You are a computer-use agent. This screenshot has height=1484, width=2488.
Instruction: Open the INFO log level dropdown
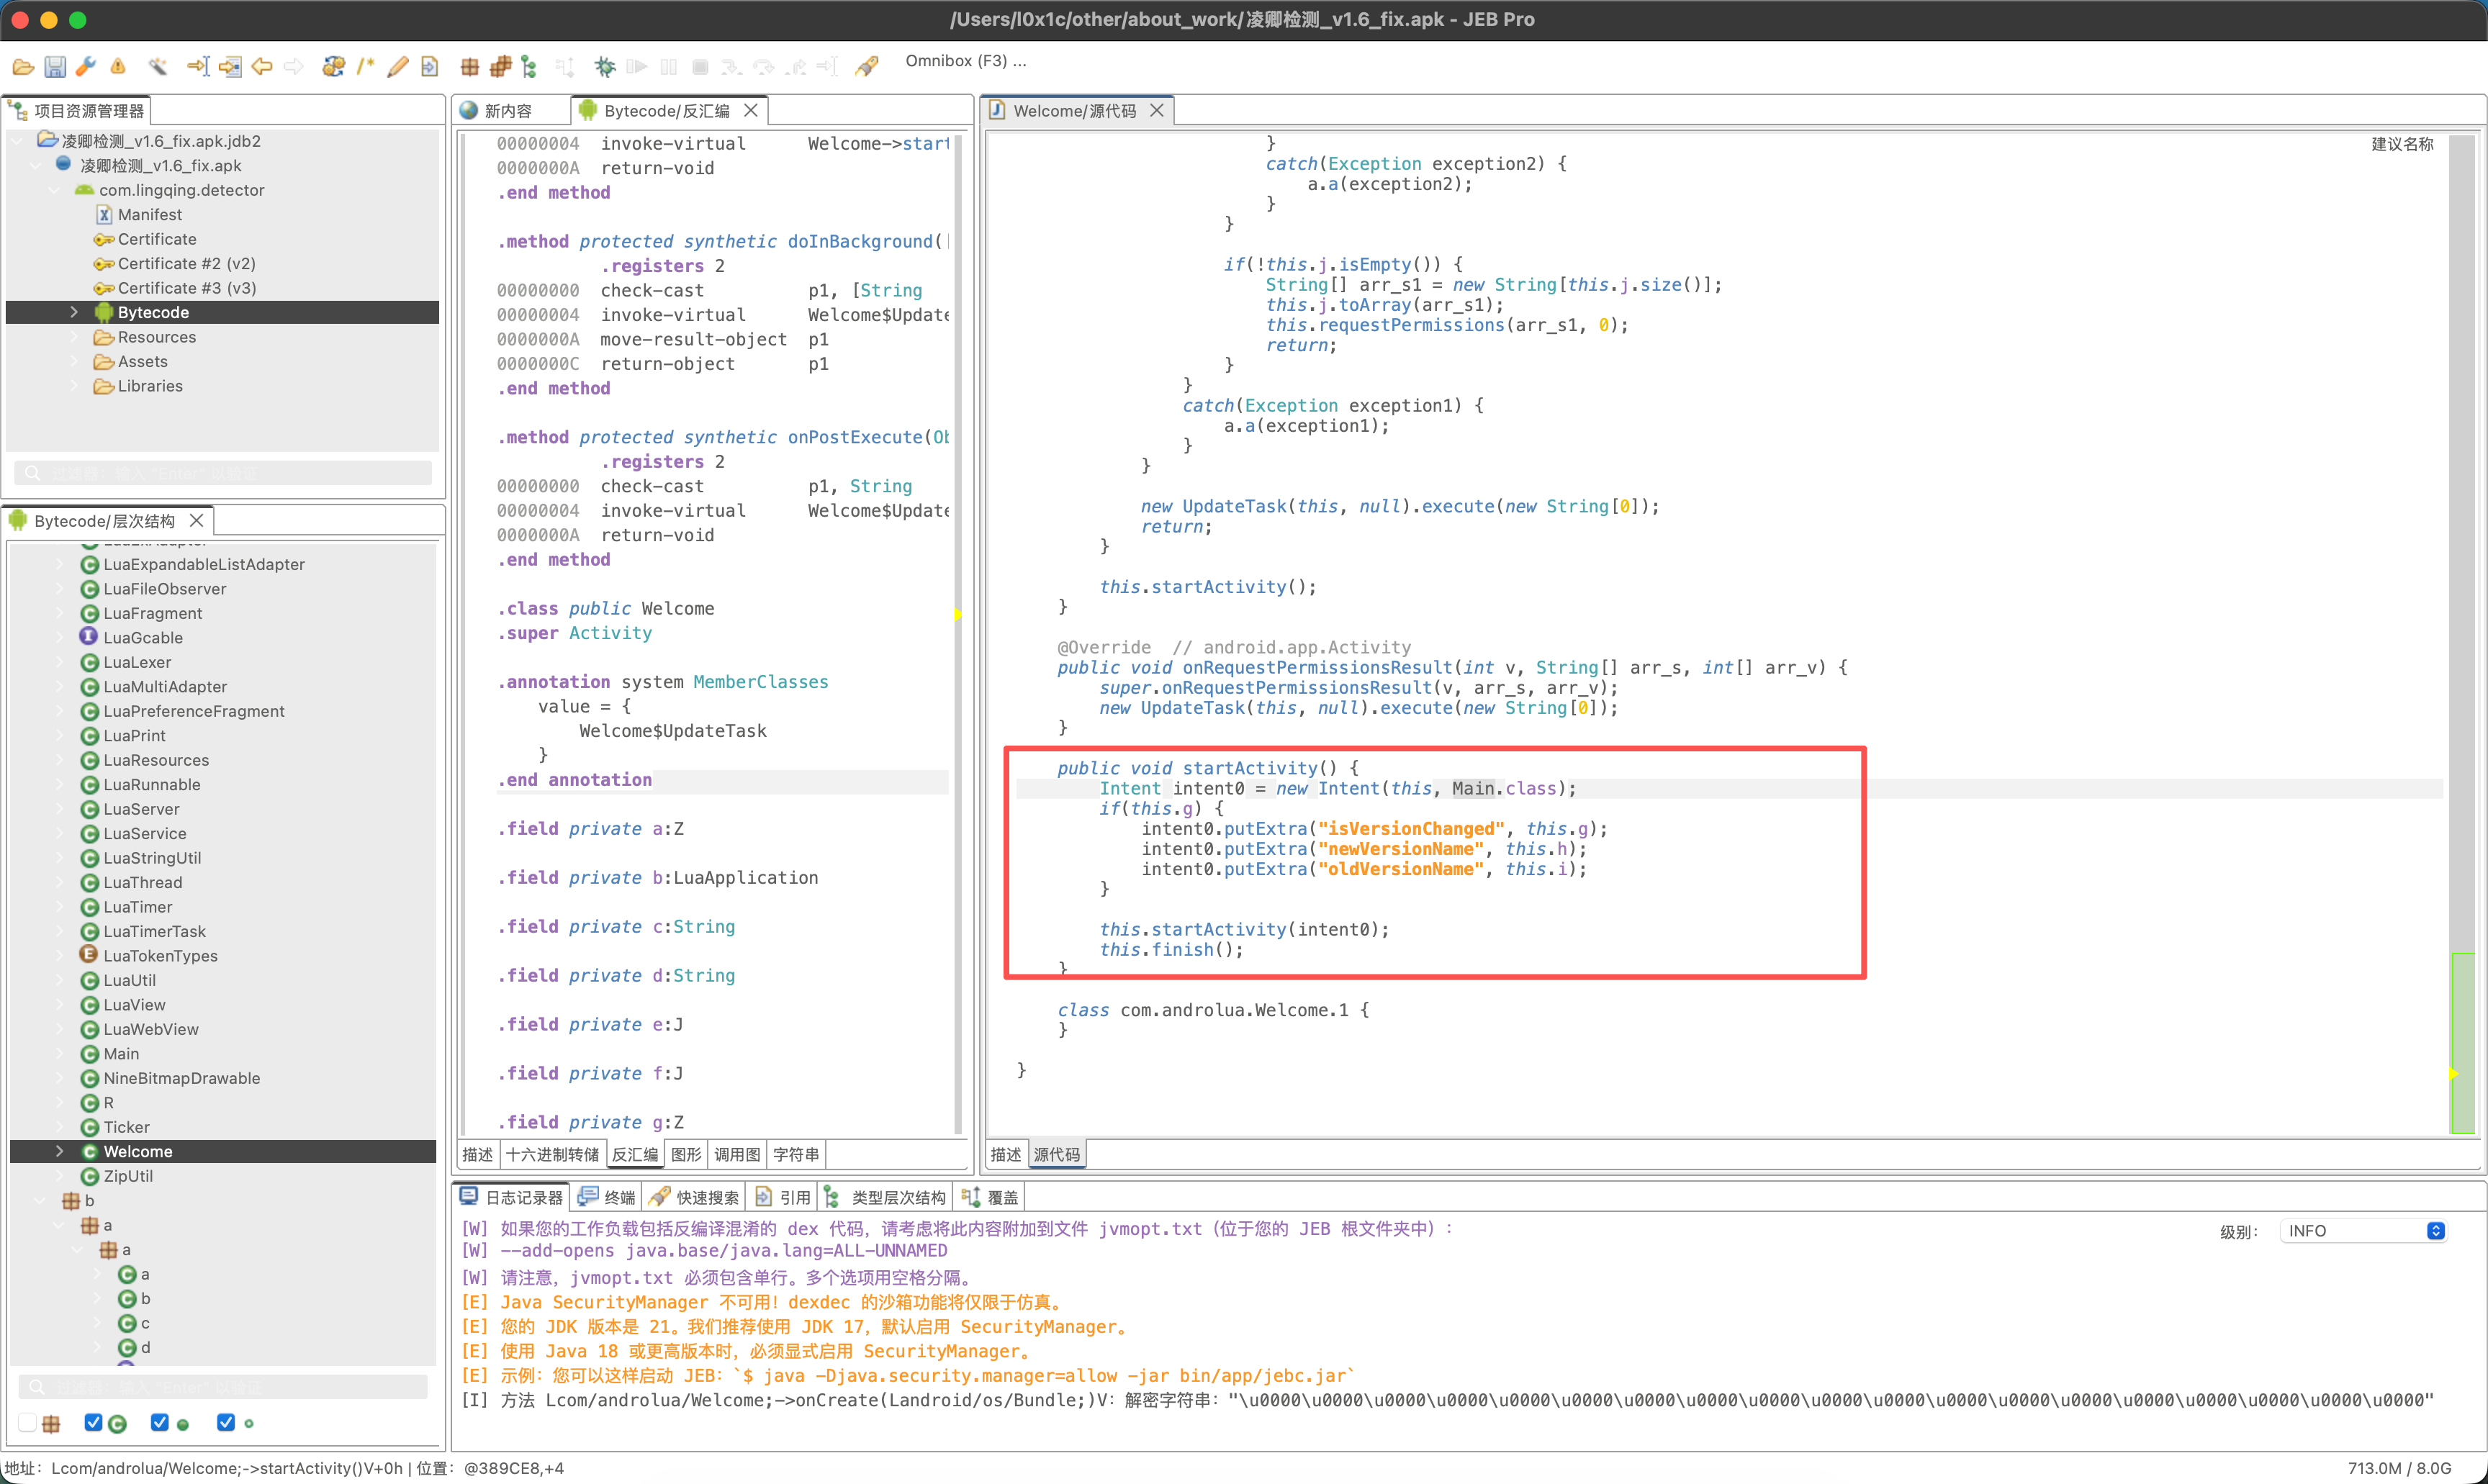[2365, 1231]
